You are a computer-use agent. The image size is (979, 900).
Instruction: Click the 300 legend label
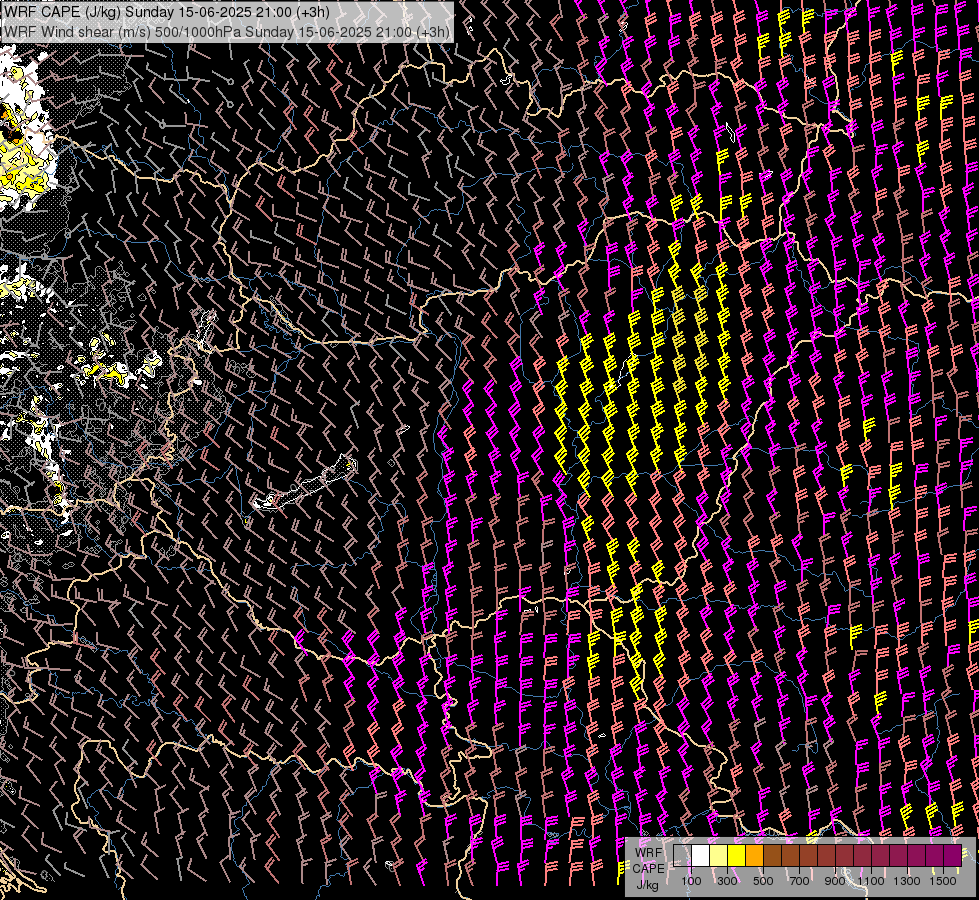(727, 881)
